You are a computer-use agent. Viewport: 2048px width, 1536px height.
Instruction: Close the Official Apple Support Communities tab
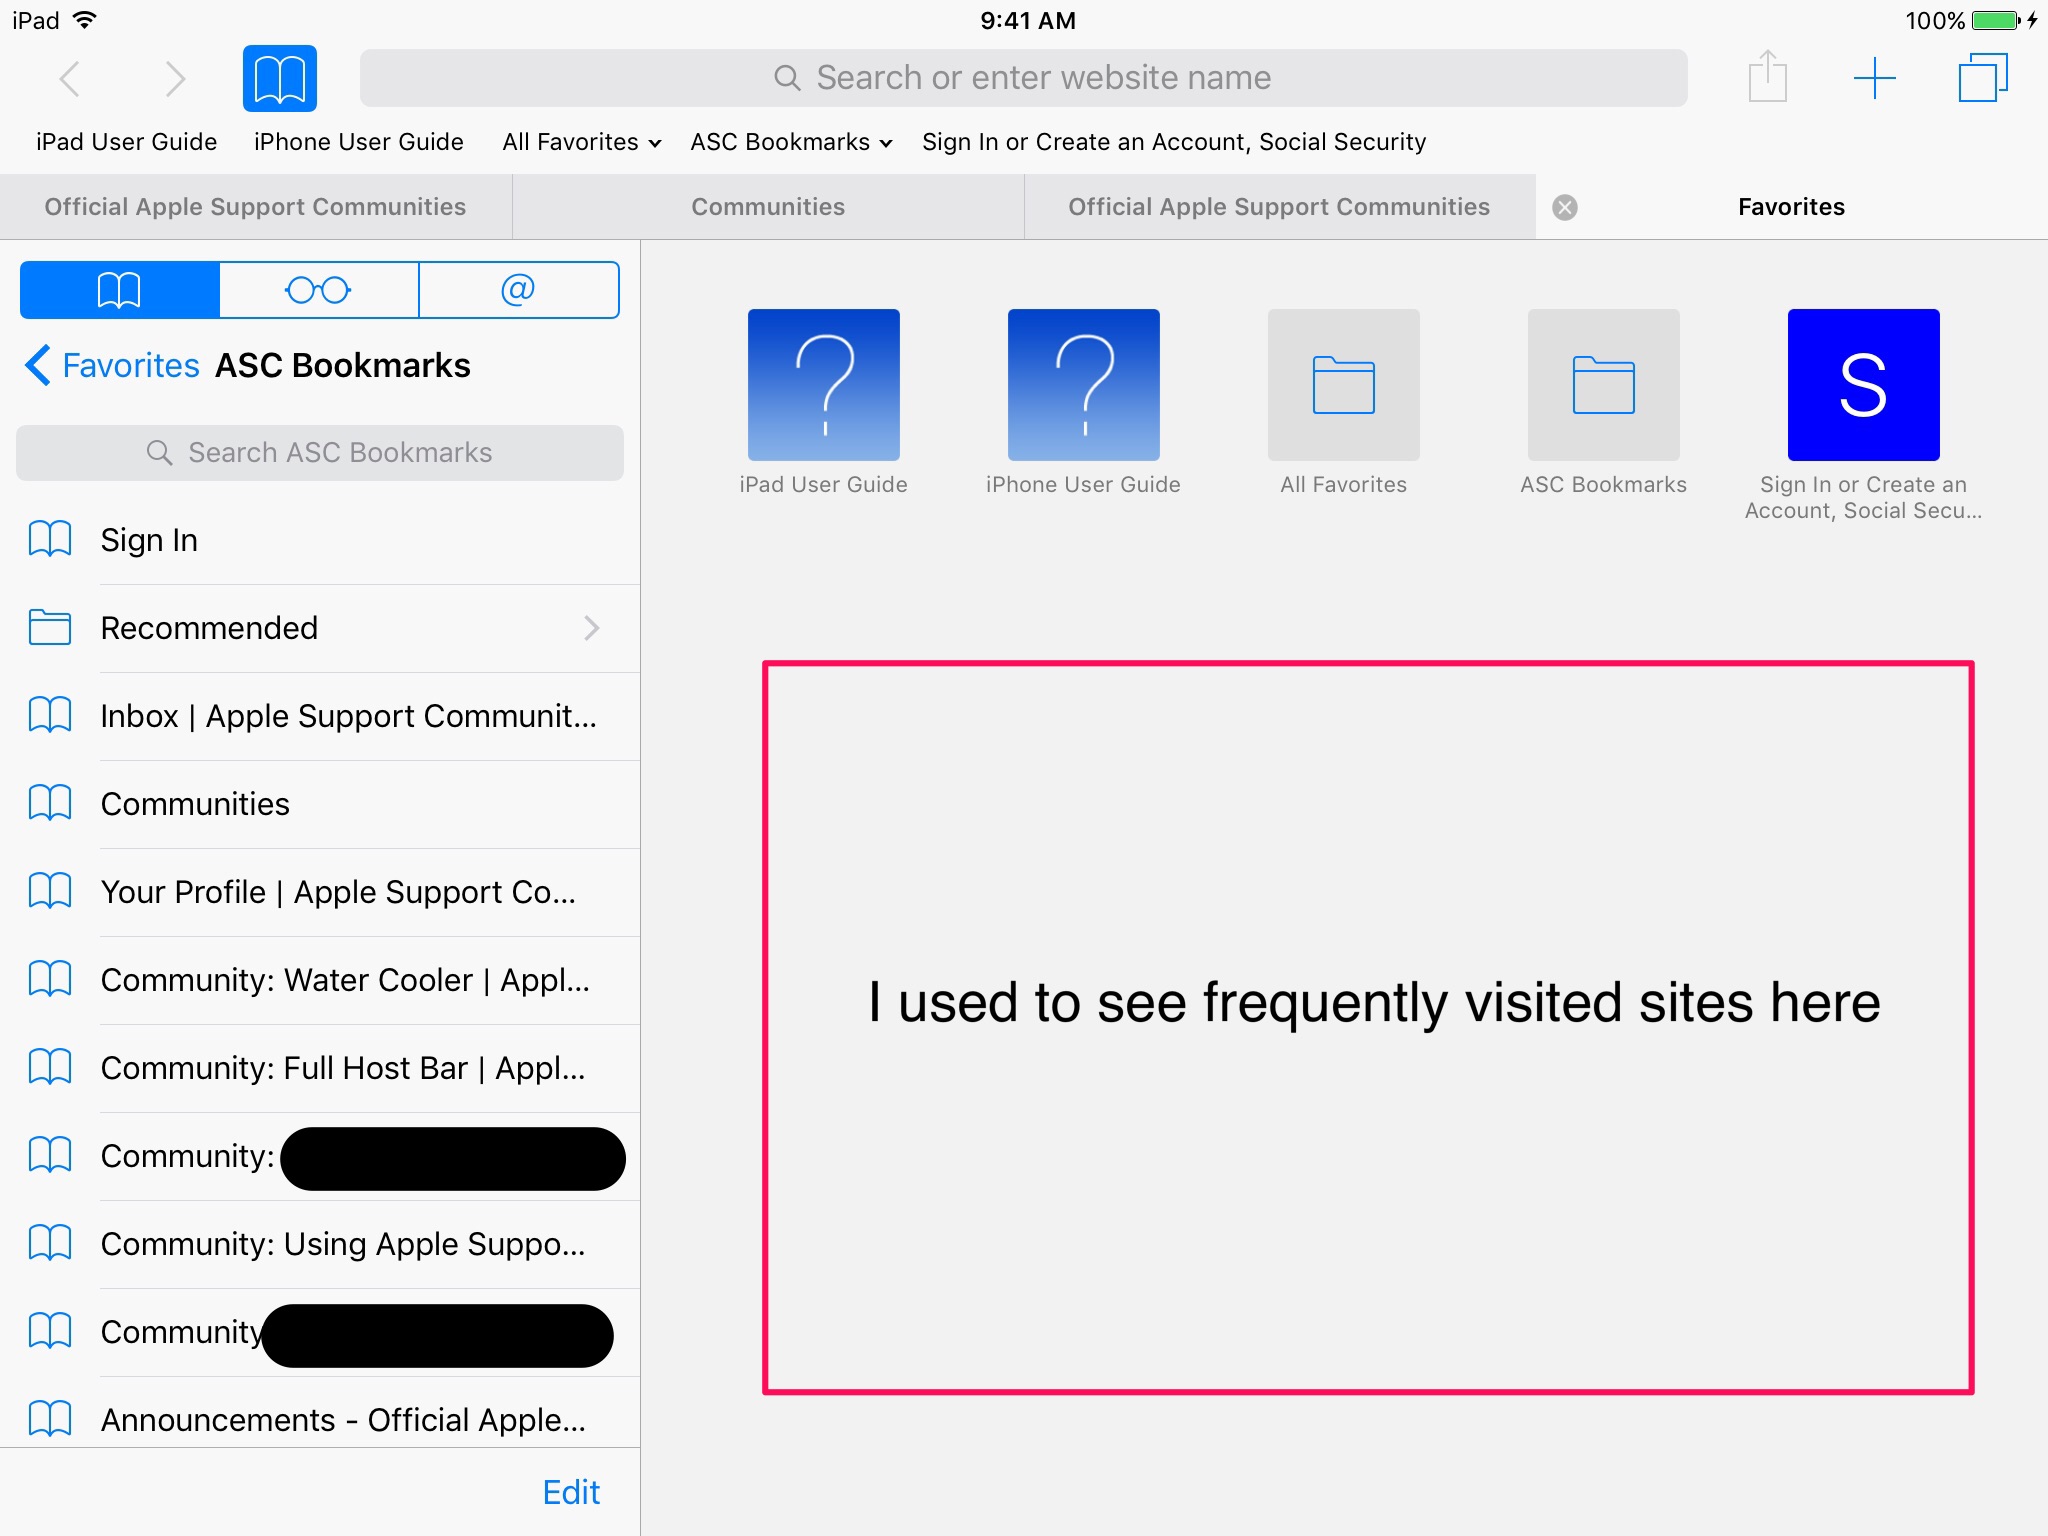coord(1565,207)
